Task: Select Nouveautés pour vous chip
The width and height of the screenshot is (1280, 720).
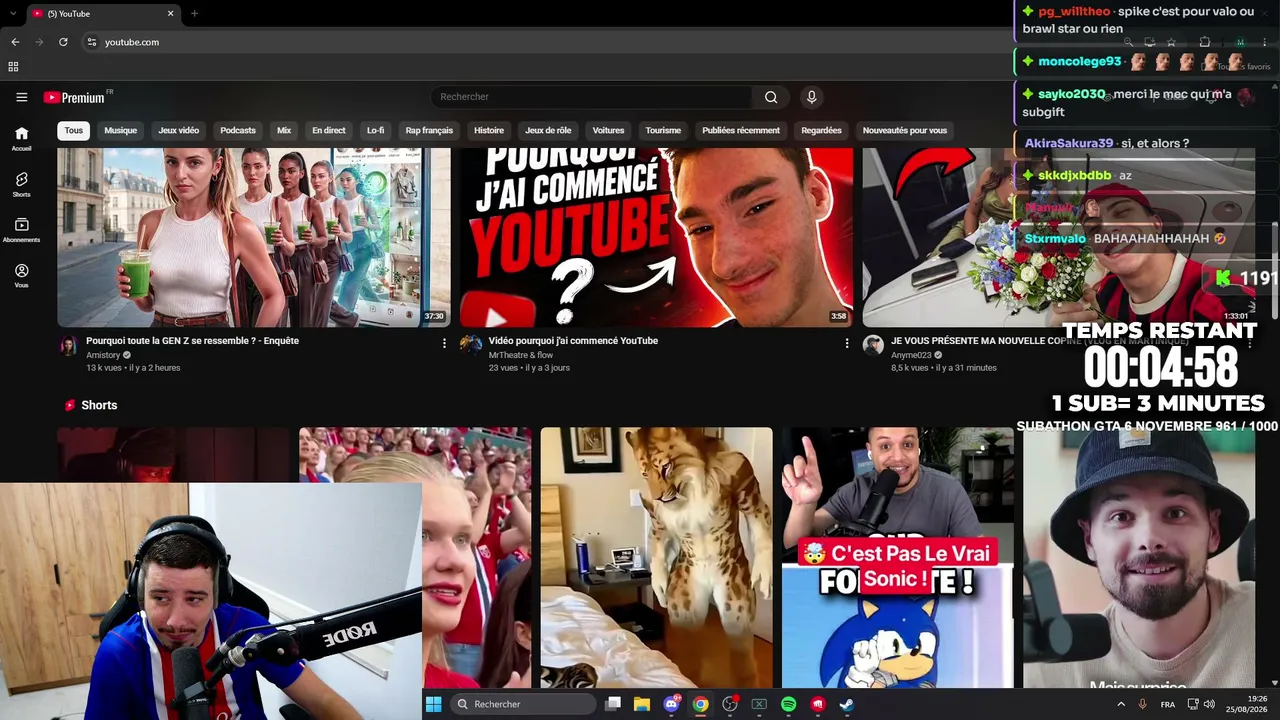Action: click(x=905, y=130)
